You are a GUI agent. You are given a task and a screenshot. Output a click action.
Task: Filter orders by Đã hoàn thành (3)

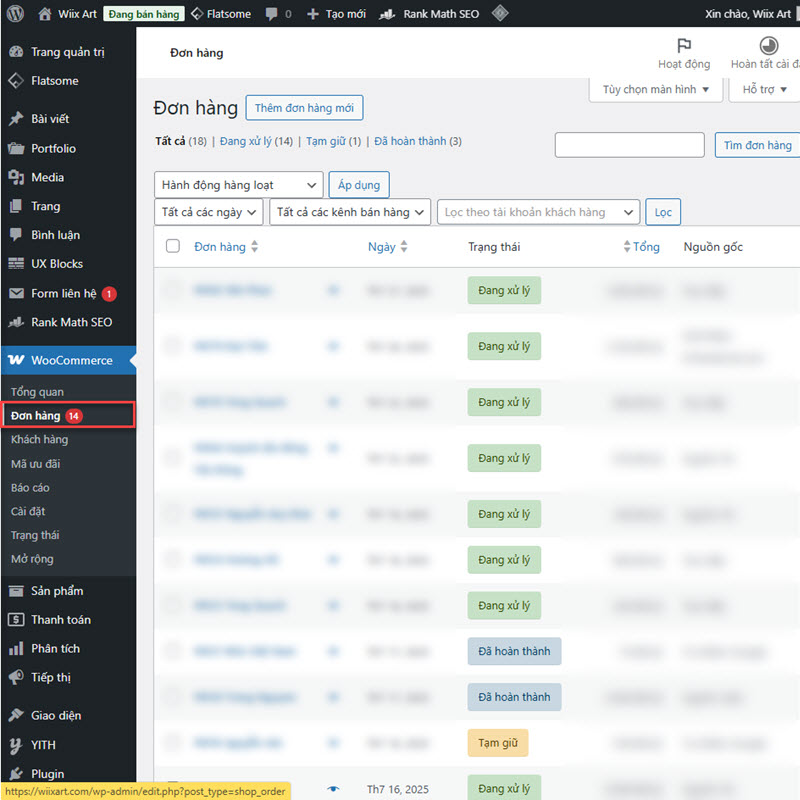418,141
